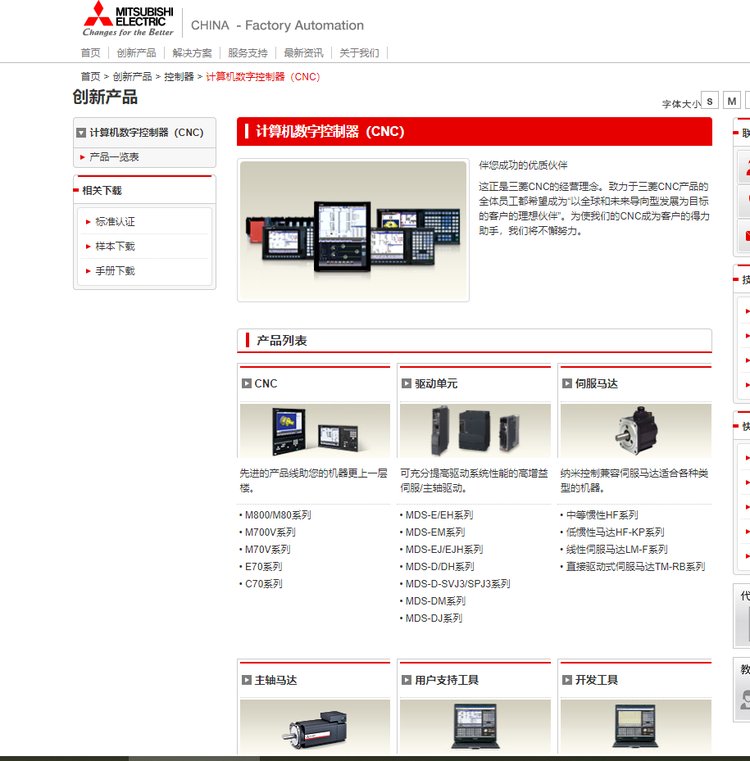Open 产品一览表 in the sidebar
Viewport: 750px width, 761px height.
pos(114,157)
